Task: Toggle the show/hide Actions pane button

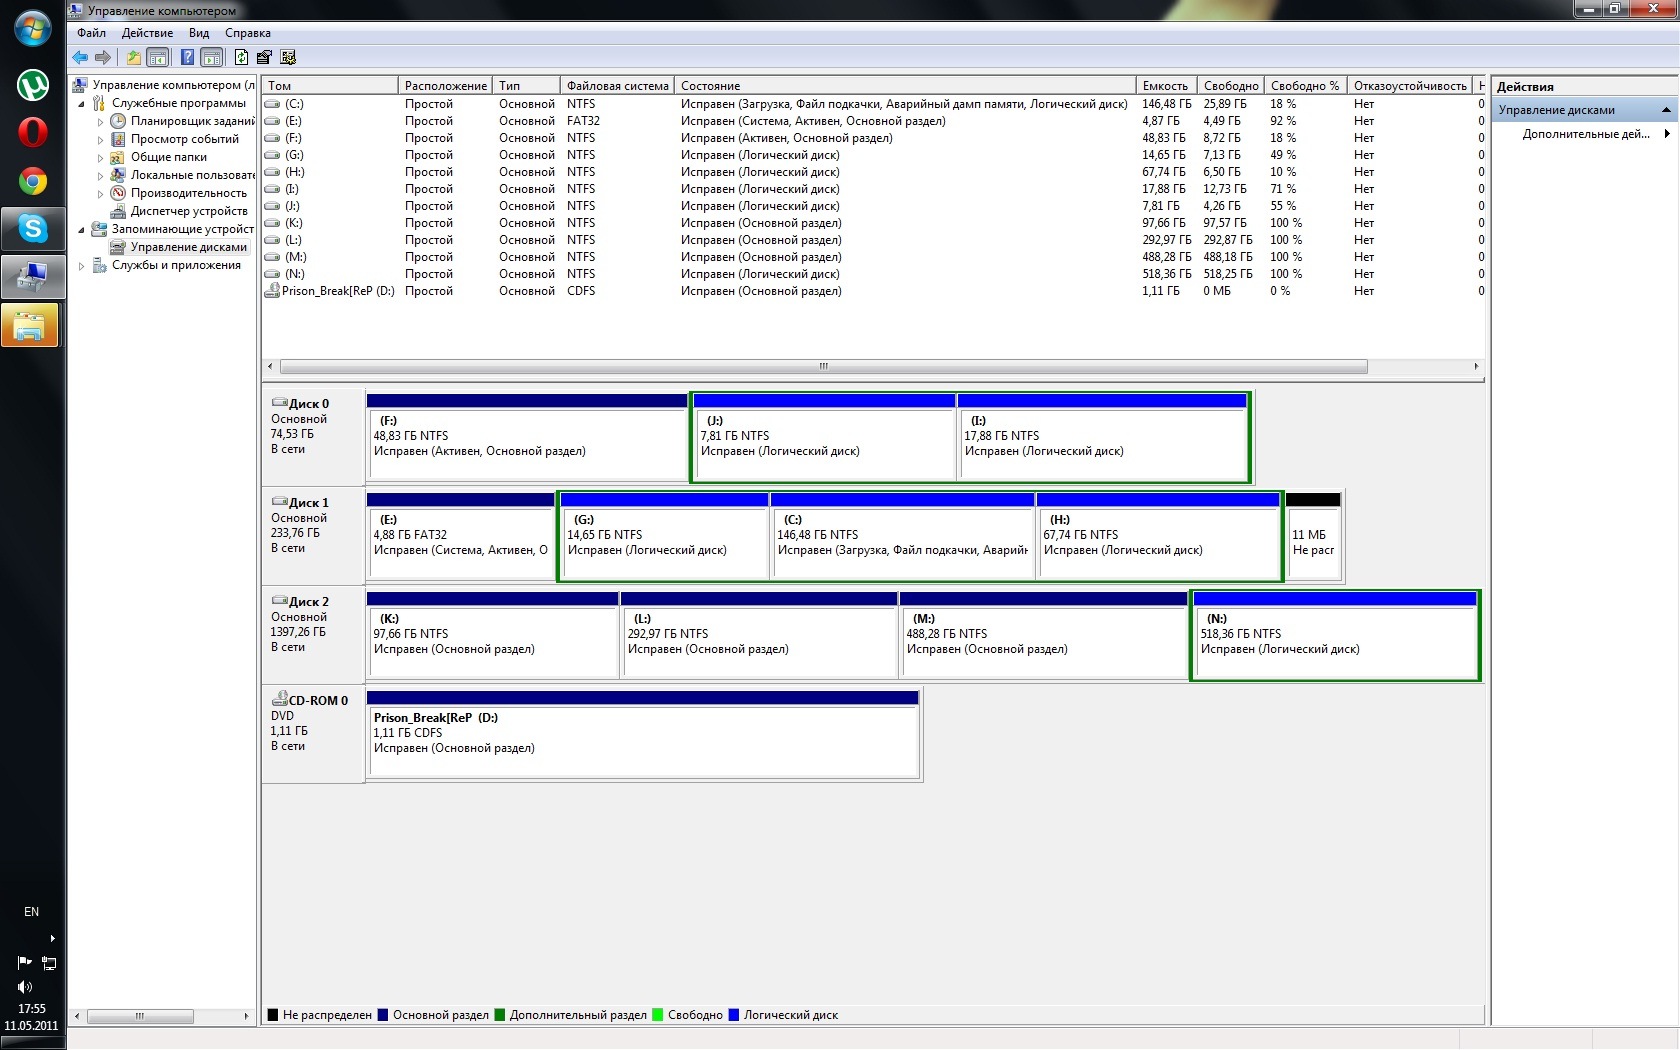Action: (211, 57)
